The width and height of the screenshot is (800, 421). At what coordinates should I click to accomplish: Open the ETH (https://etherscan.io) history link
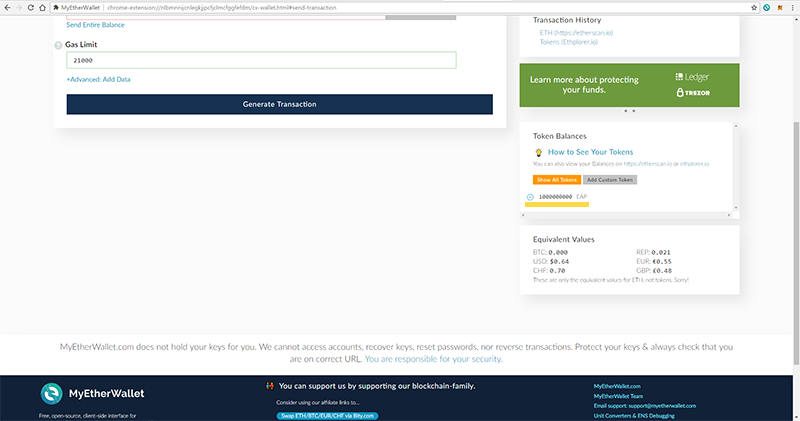pos(577,33)
